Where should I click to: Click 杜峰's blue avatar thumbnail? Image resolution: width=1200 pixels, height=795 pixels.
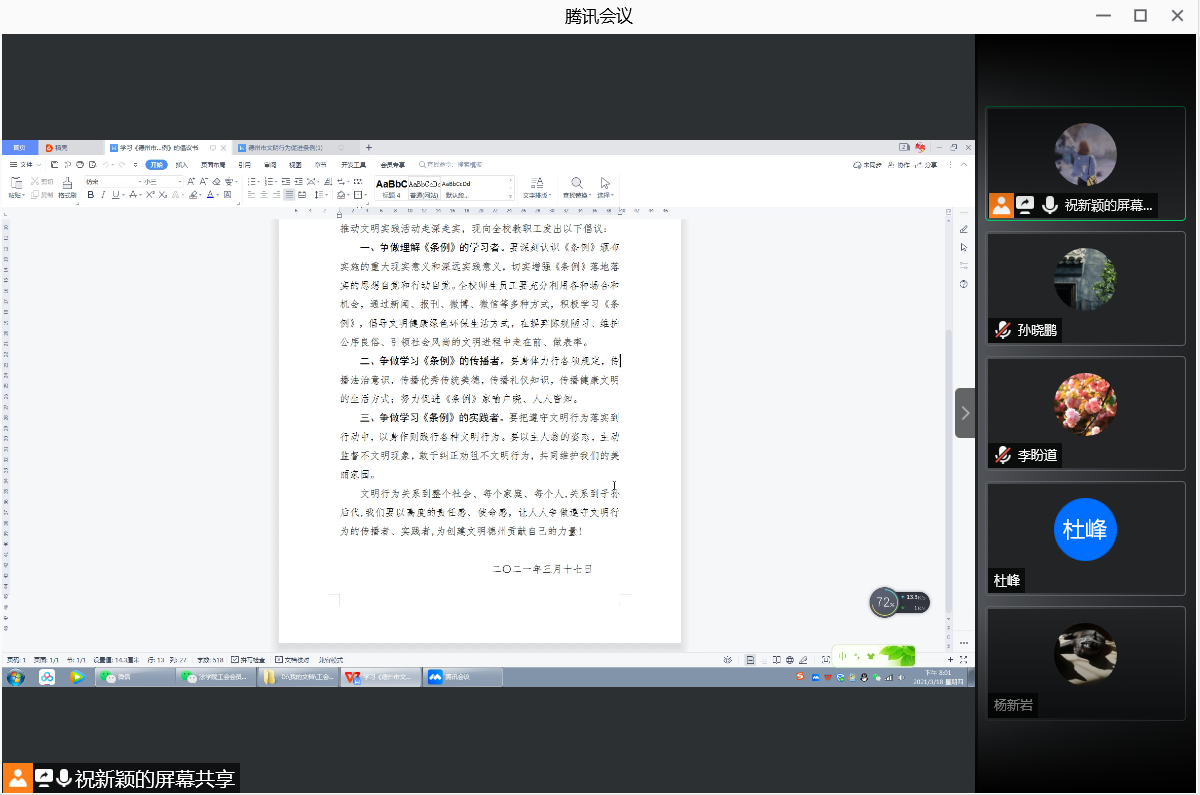(1085, 529)
